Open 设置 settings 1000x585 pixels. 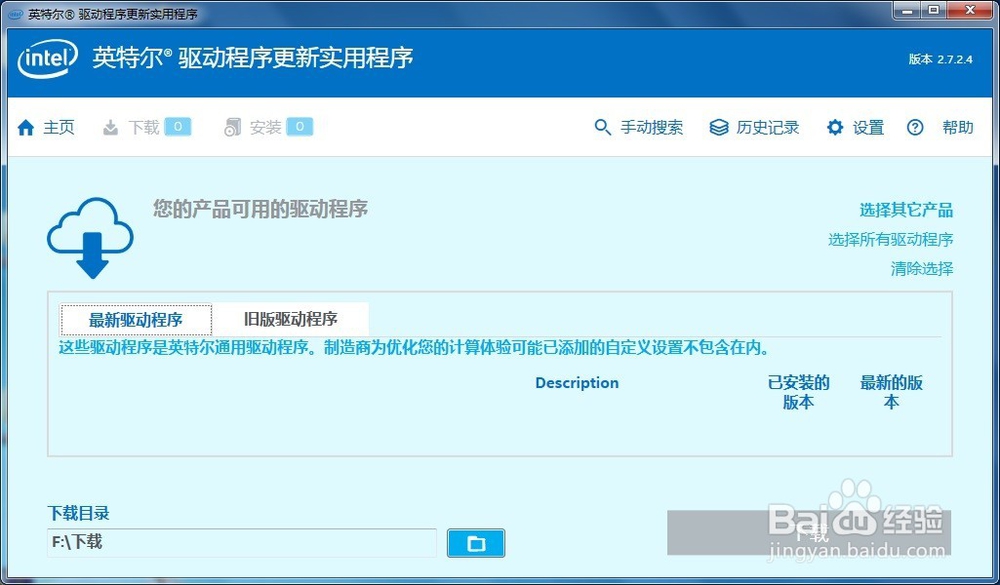(869, 128)
